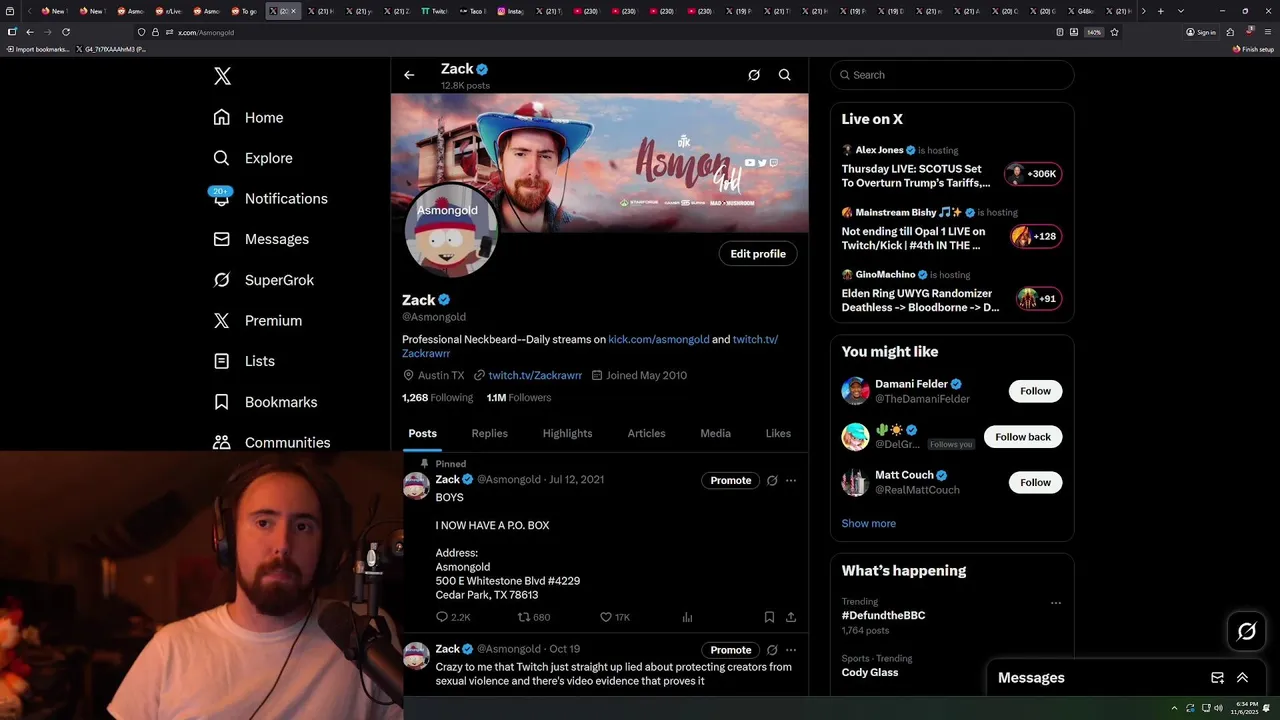View the 1,268 Following list
The image size is (1280, 720).
437,398
